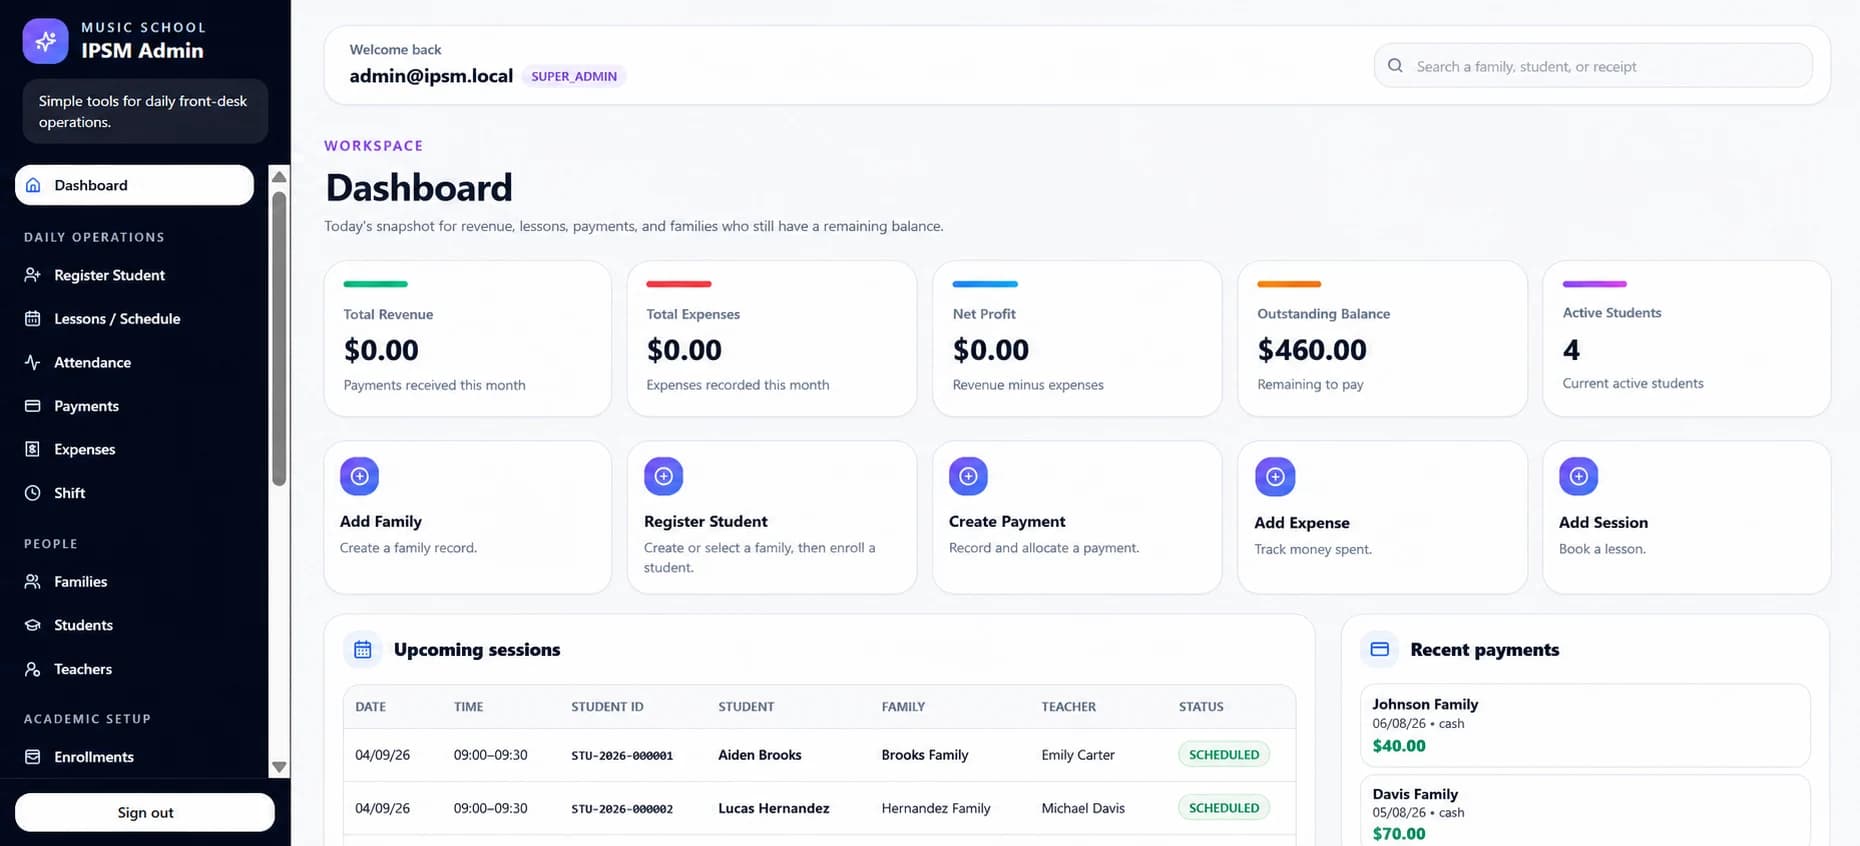Click the Total Revenue stat card
Viewport: 1860px width, 846px height.
click(468, 339)
